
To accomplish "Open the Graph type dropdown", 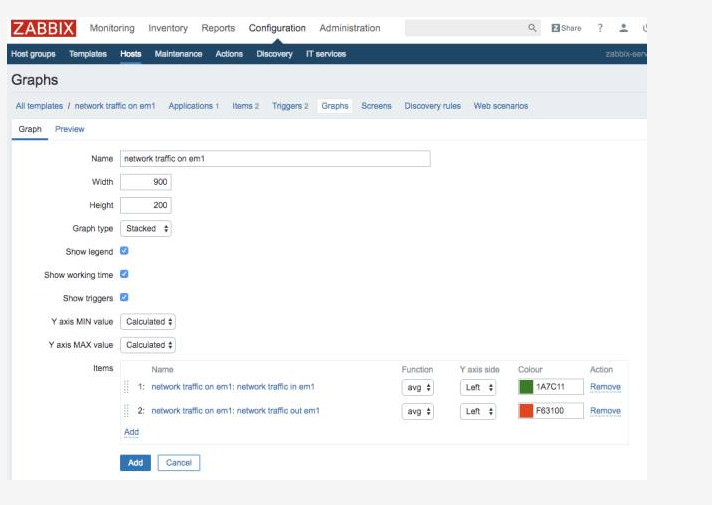I will click(146, 228).
